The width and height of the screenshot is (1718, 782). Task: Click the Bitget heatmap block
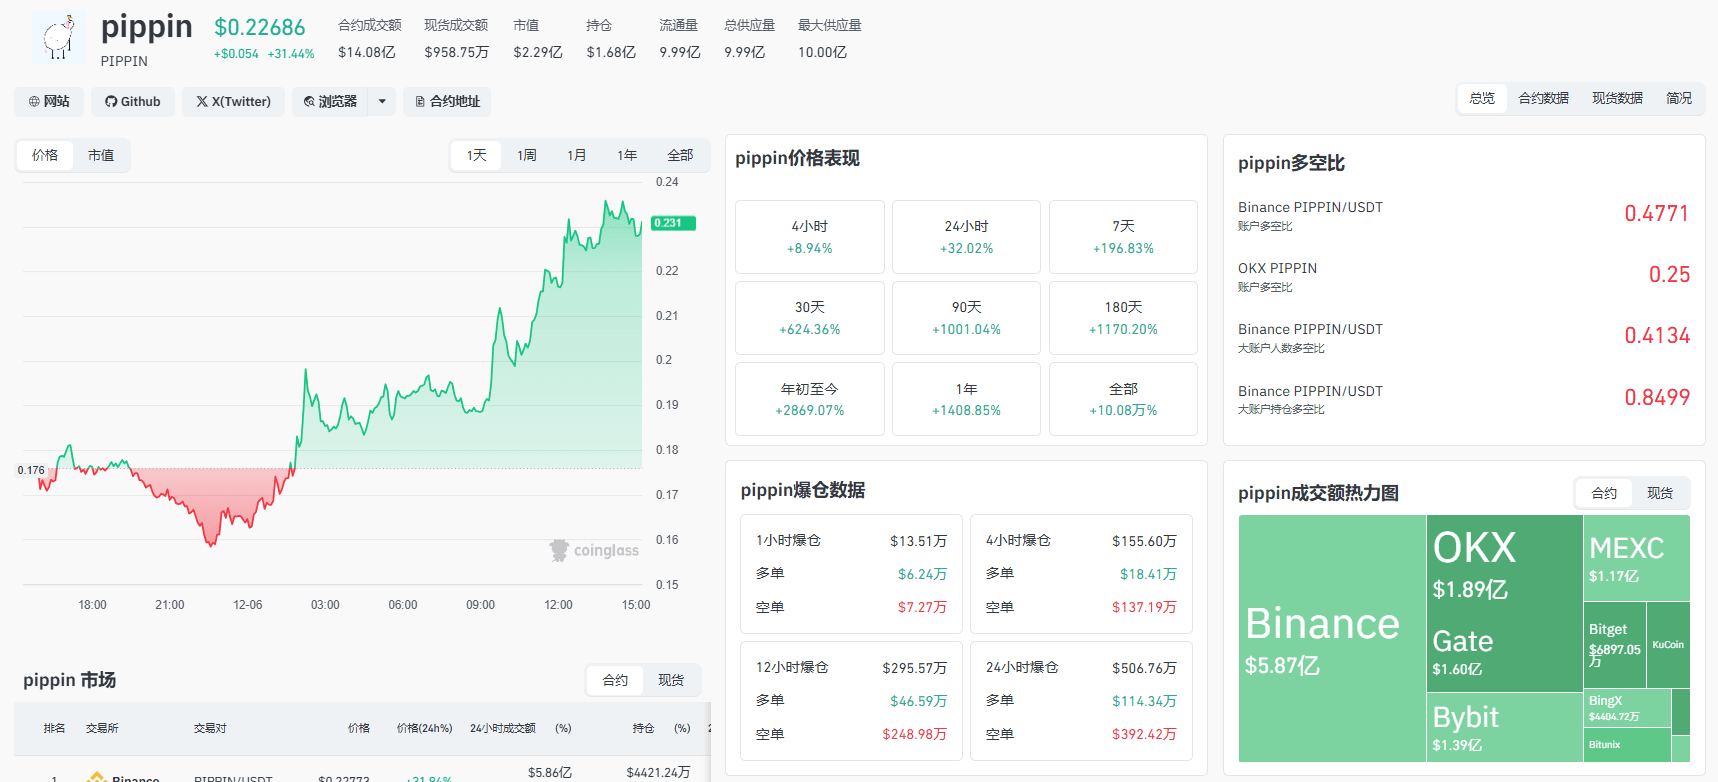pyautogui.click(x=1614, y=645)
